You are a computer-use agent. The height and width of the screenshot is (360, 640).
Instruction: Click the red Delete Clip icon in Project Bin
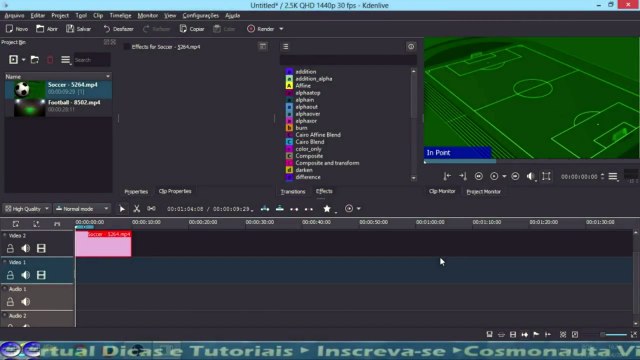(x=50, y=60)
